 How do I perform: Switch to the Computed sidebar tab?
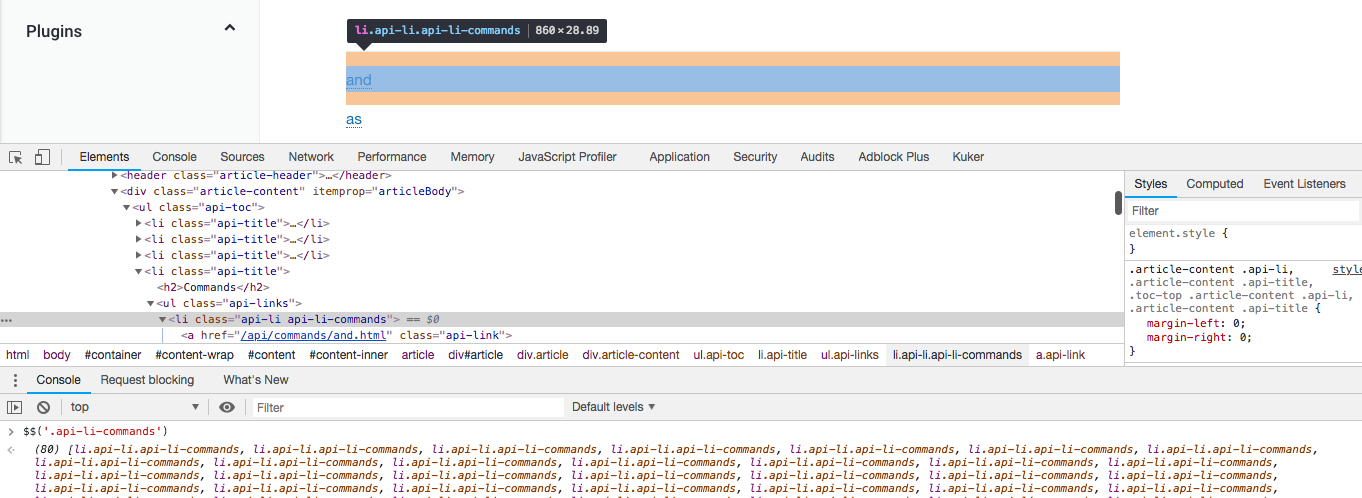click(1215, 184)
